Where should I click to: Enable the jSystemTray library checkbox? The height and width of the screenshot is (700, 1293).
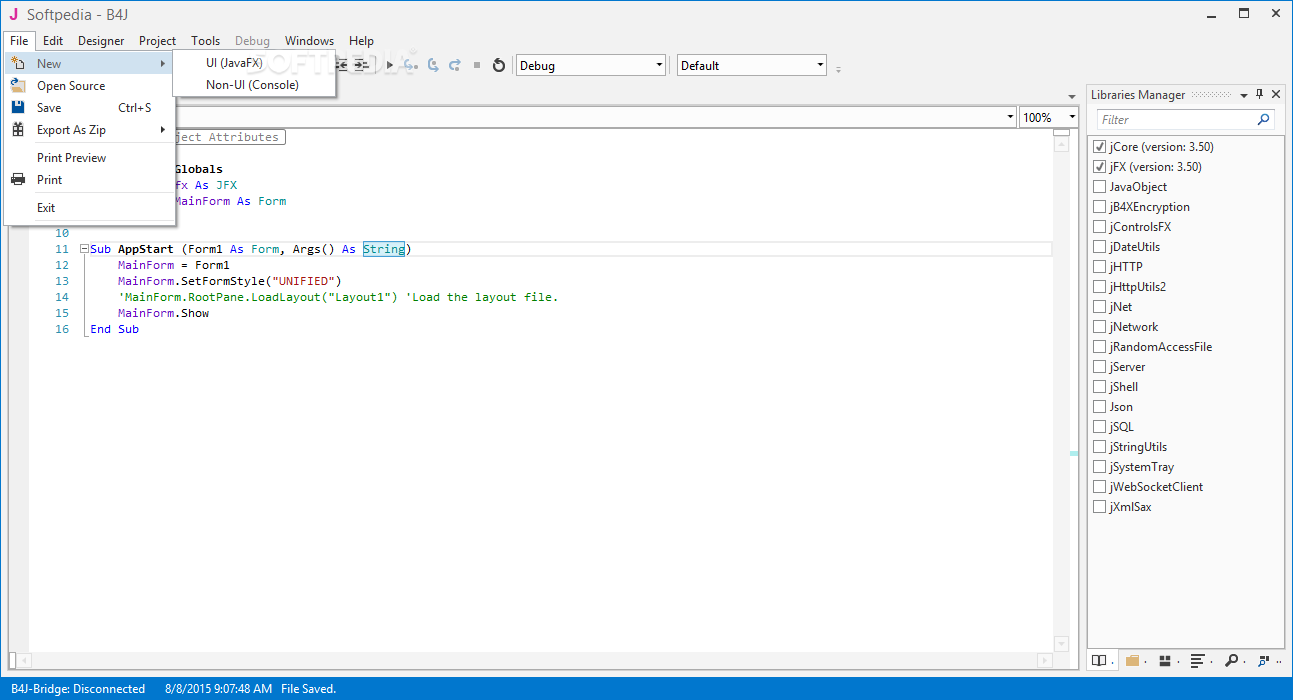coord(1100,467)
